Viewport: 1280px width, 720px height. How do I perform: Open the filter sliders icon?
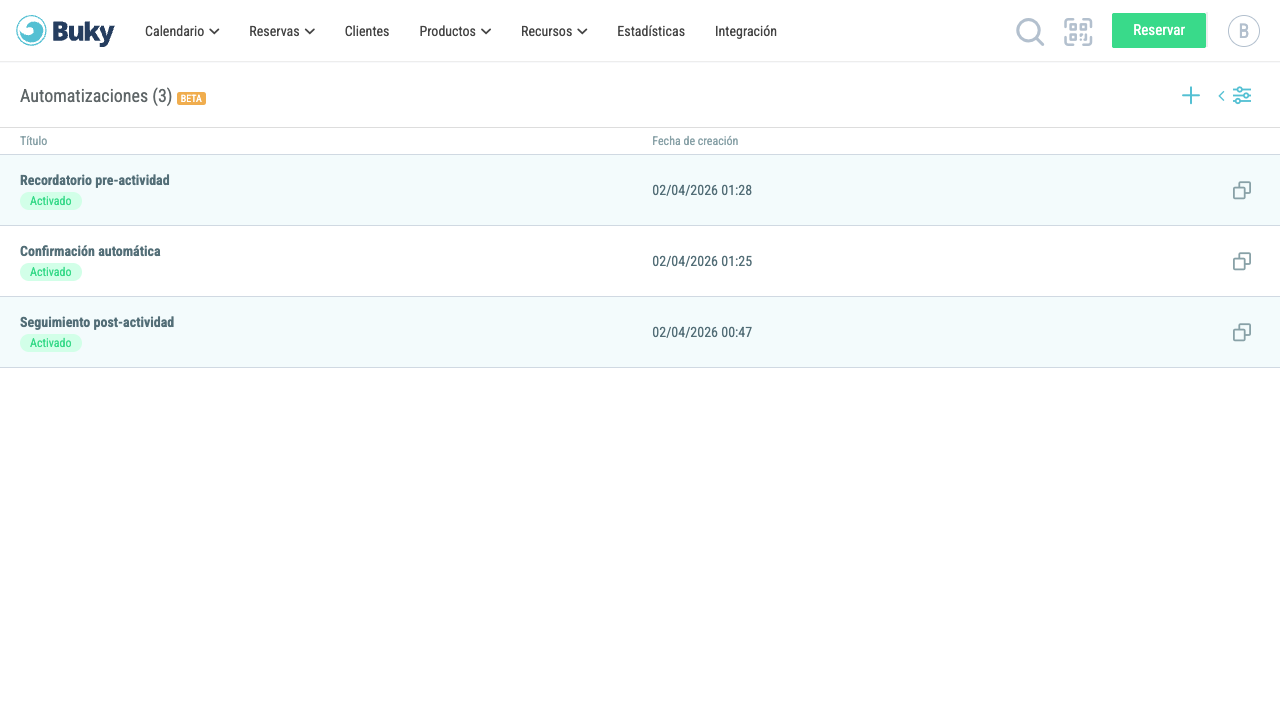pyautogui.click(x=1242, y=96)
